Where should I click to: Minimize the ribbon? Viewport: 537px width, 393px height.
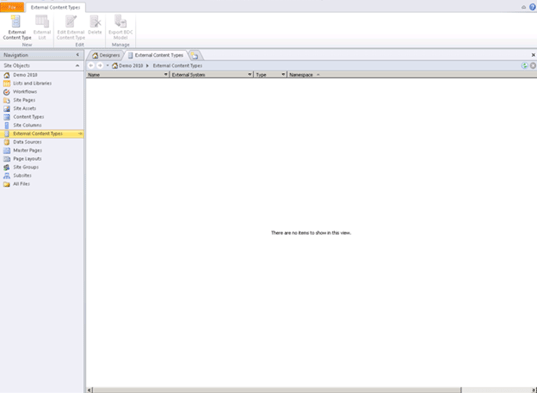(x=524, y=7)
